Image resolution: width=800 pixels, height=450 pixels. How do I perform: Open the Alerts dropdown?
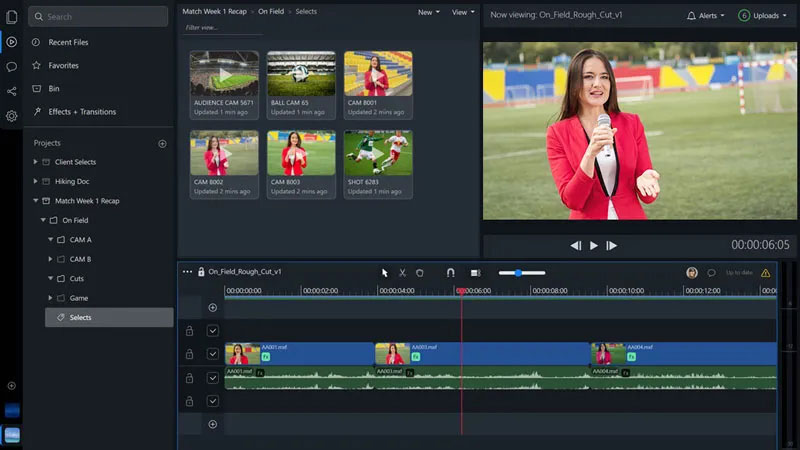706,15
